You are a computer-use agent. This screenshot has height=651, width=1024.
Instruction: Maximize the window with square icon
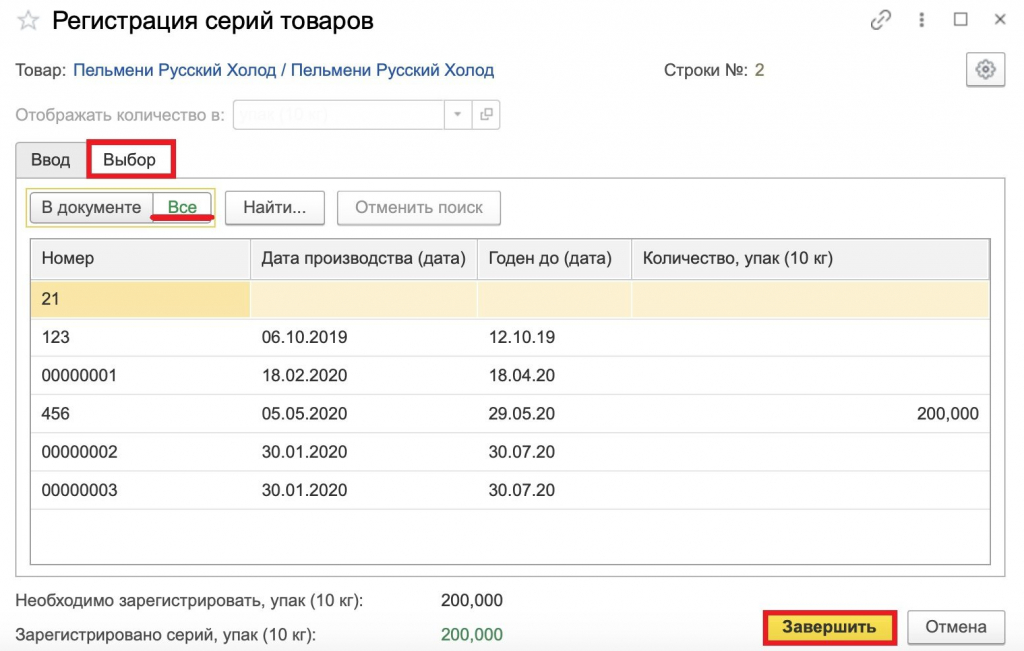(961, 20)
